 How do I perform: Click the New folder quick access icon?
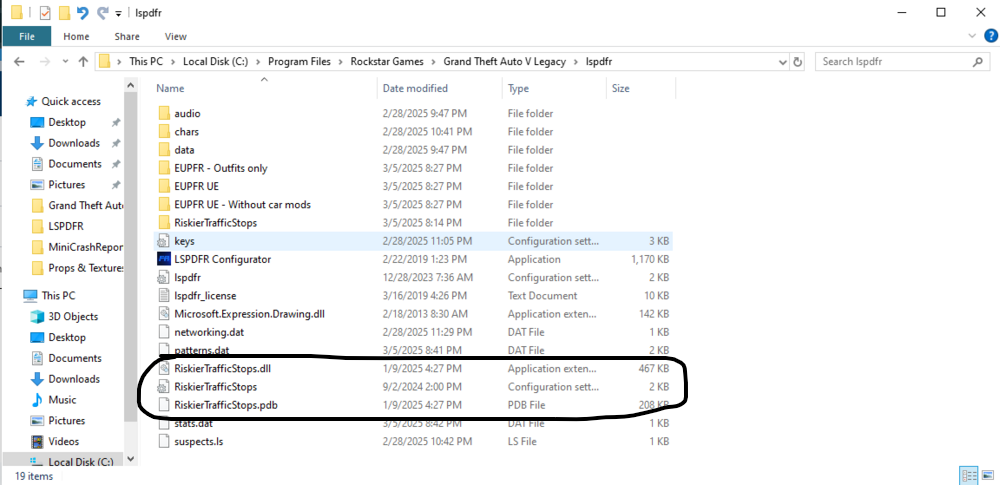pos(64,13)
